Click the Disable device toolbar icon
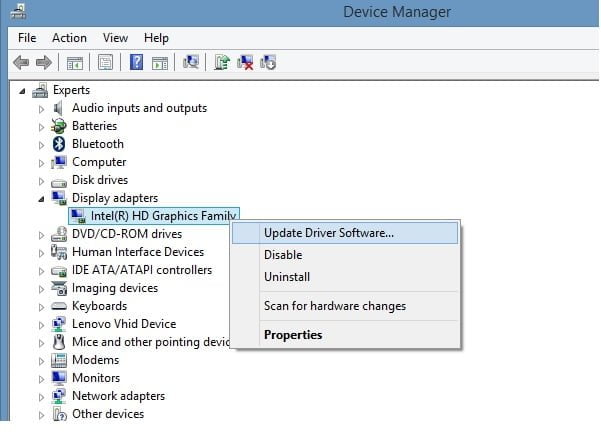Screen dimensions: 601x435 [268, 62]
